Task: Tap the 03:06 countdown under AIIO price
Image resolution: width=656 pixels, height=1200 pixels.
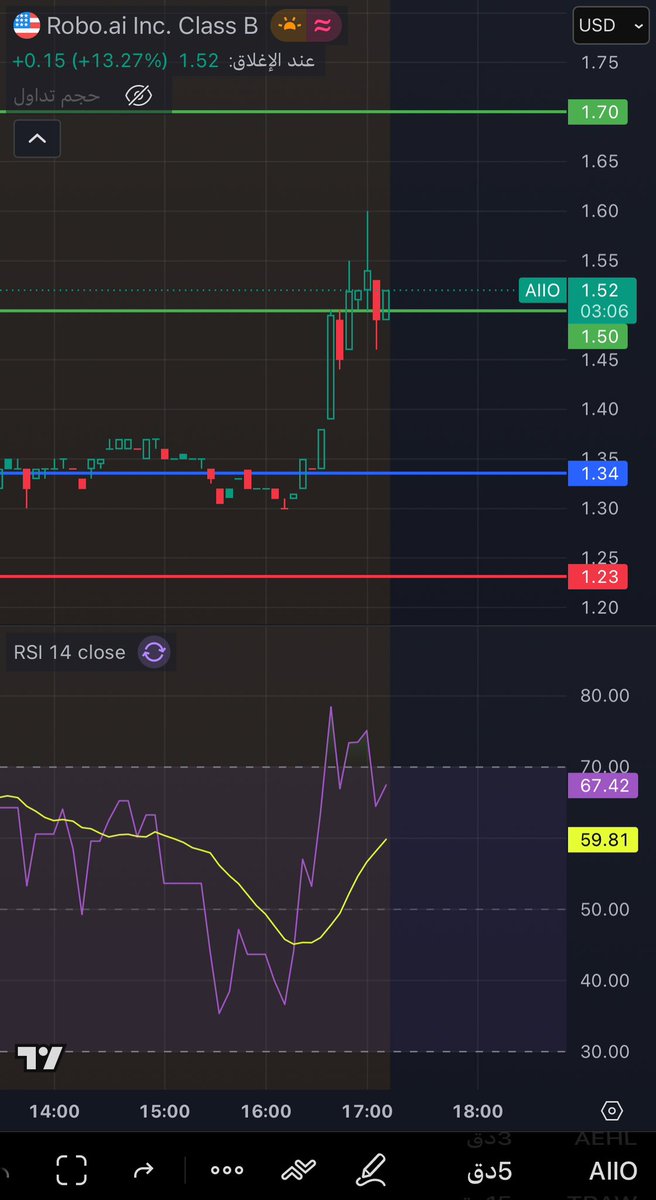Action: (604, 311)
